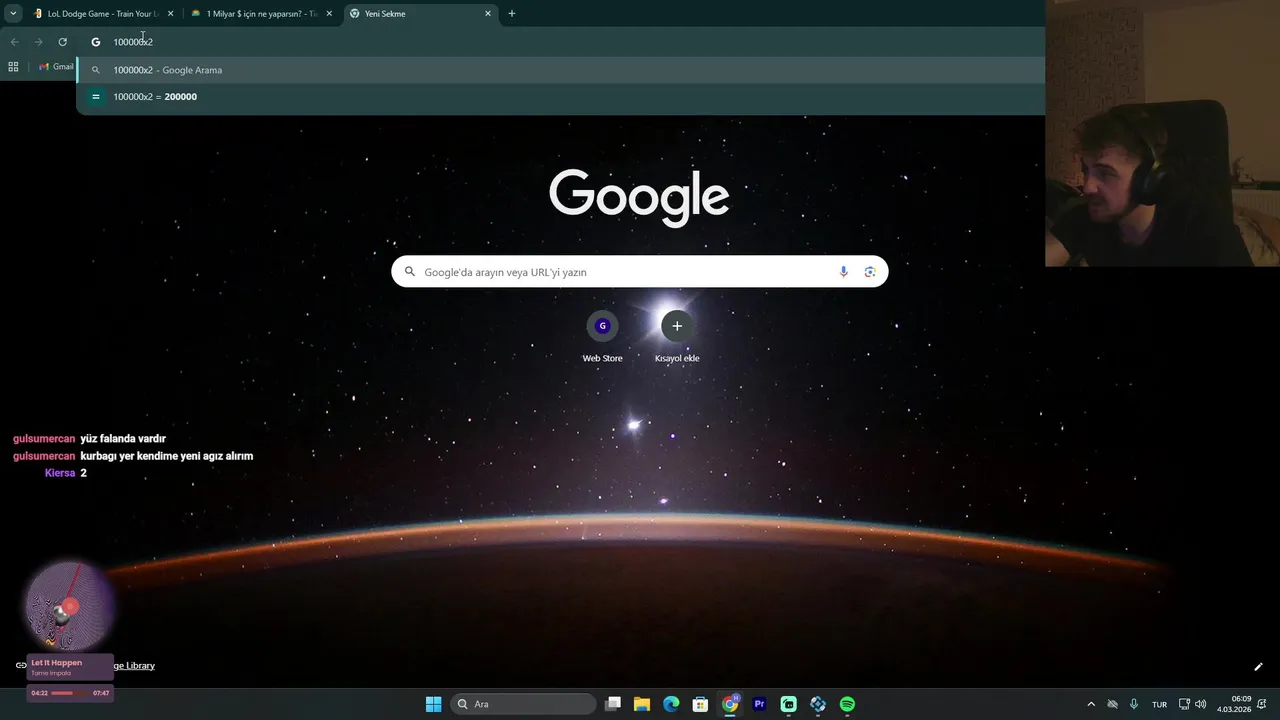The width and height of the screenshot is (1280, 720).
Task: Start voice search with microphone icon
Action: 844,272
